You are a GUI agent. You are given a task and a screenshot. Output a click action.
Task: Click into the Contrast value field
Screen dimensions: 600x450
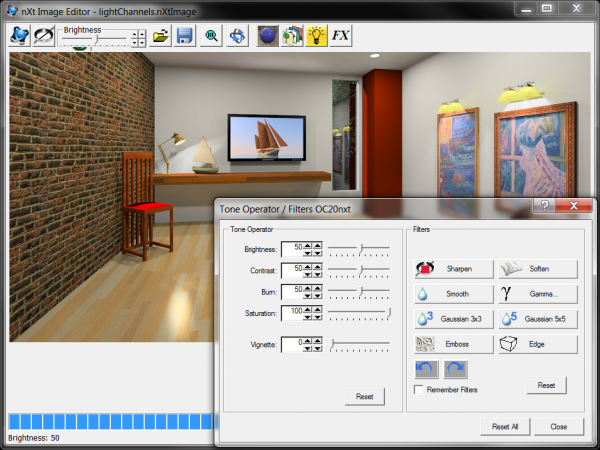(x=292, y=270)
